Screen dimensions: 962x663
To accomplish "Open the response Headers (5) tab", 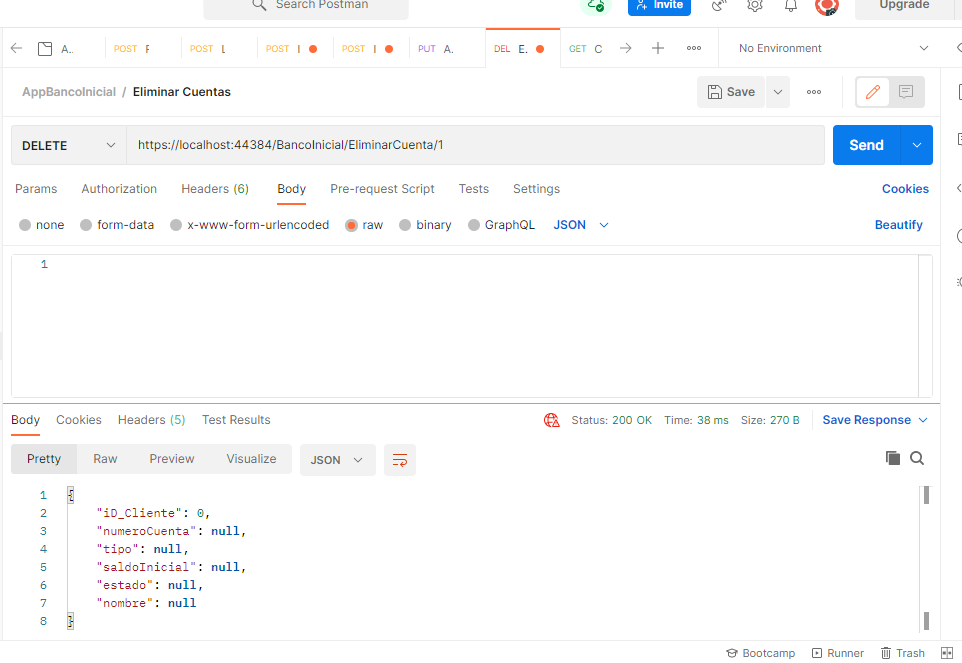I will pos(152,420).
